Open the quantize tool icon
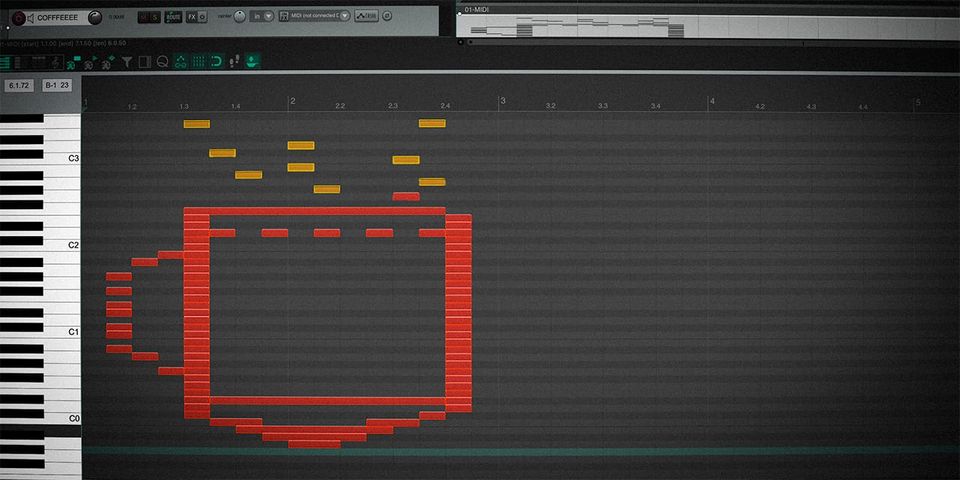Screen dimensions: 960x480 point(162,62)
